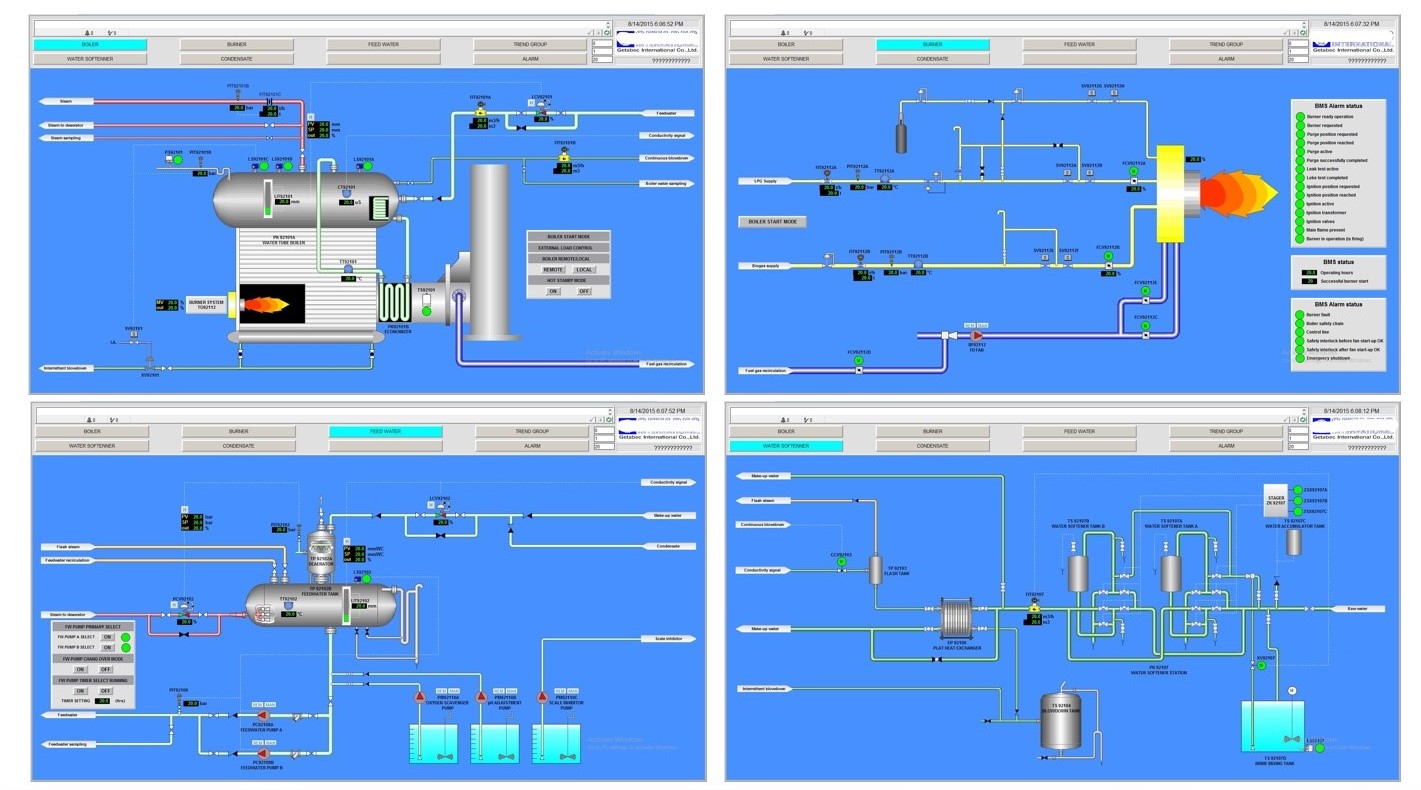Click brine mixing tank on Water Softener screen
The height and width of the screenshot is (790, 1421).
(1273, 726)
